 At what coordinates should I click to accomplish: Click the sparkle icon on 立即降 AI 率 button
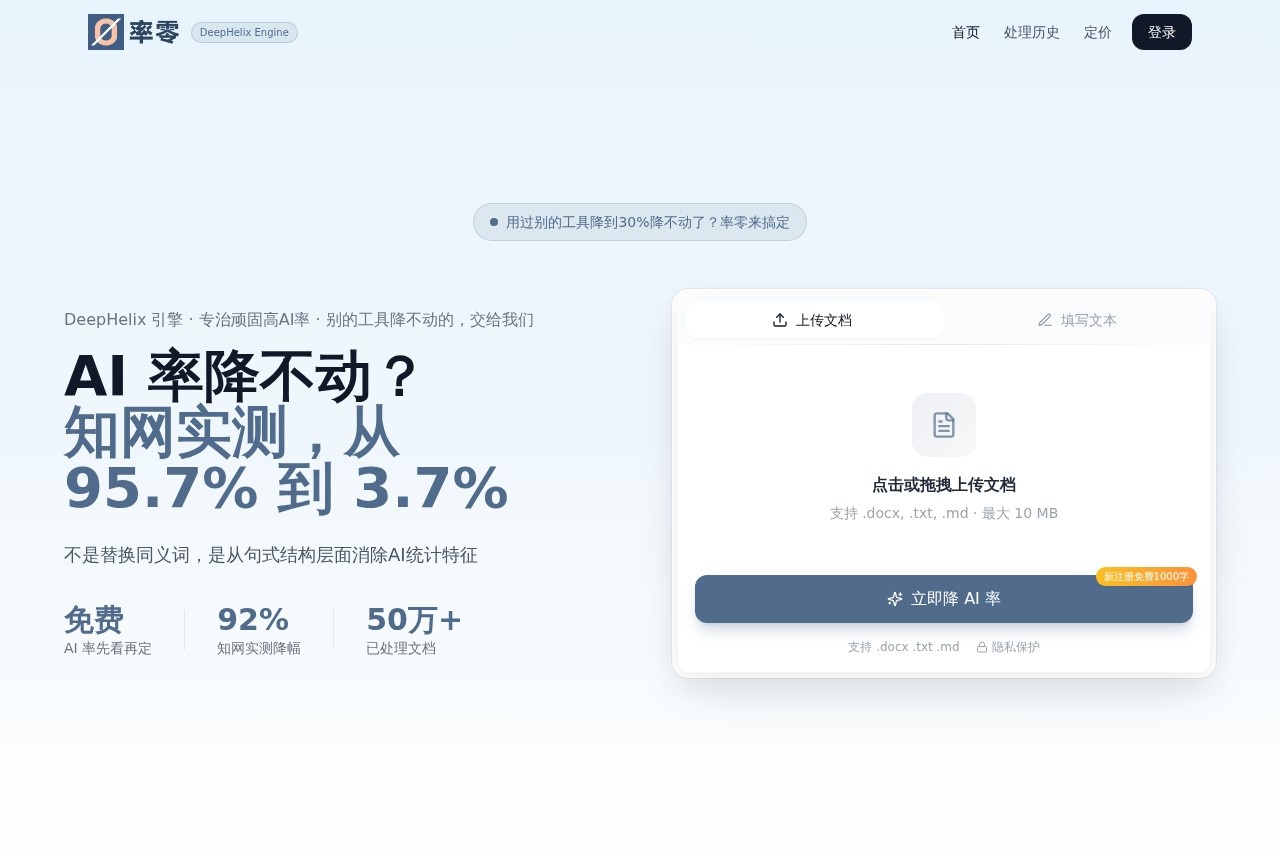[x=895, y=599]
